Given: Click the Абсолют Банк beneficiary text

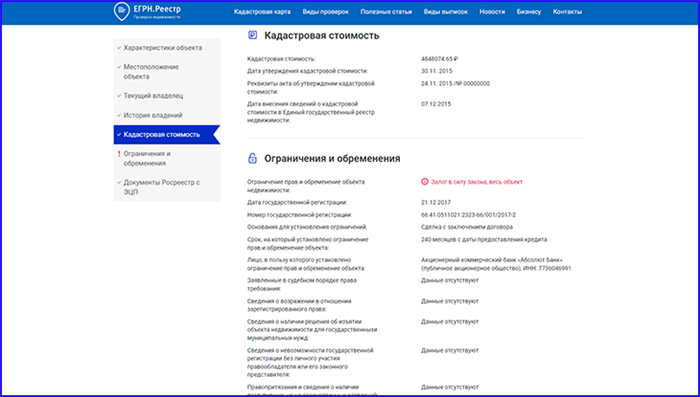Looking at the screenshot, I should pos(496,264).
